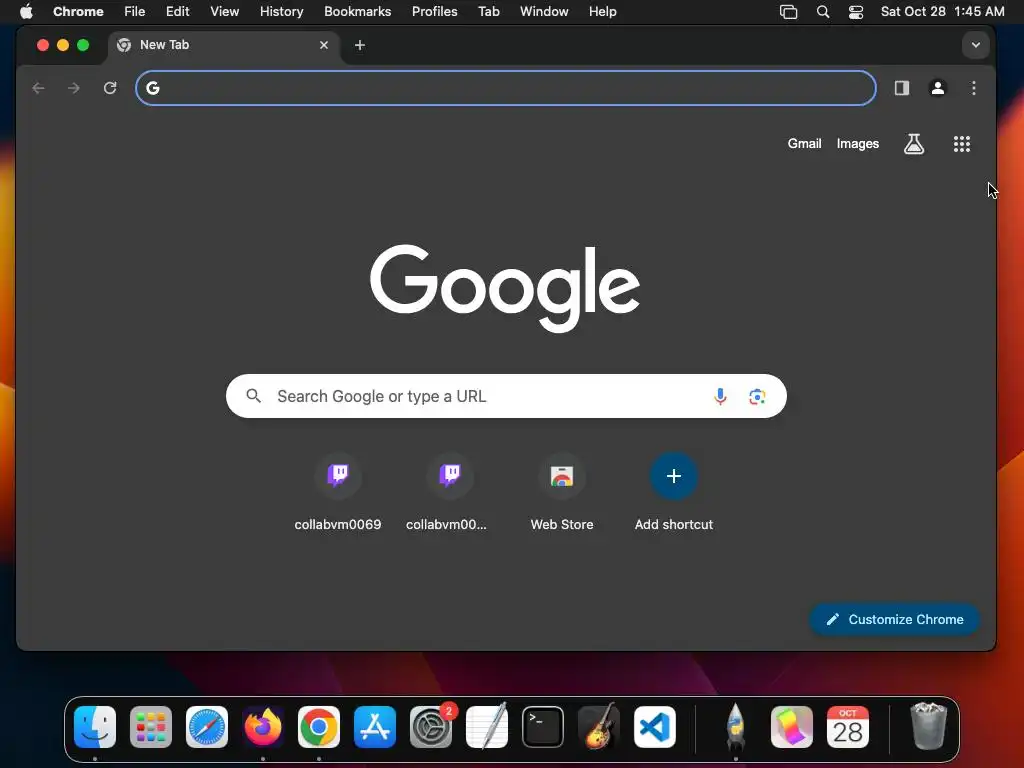Open the View menu
The width and height of the screenshot is (1024, 768).
click(224, 12)
